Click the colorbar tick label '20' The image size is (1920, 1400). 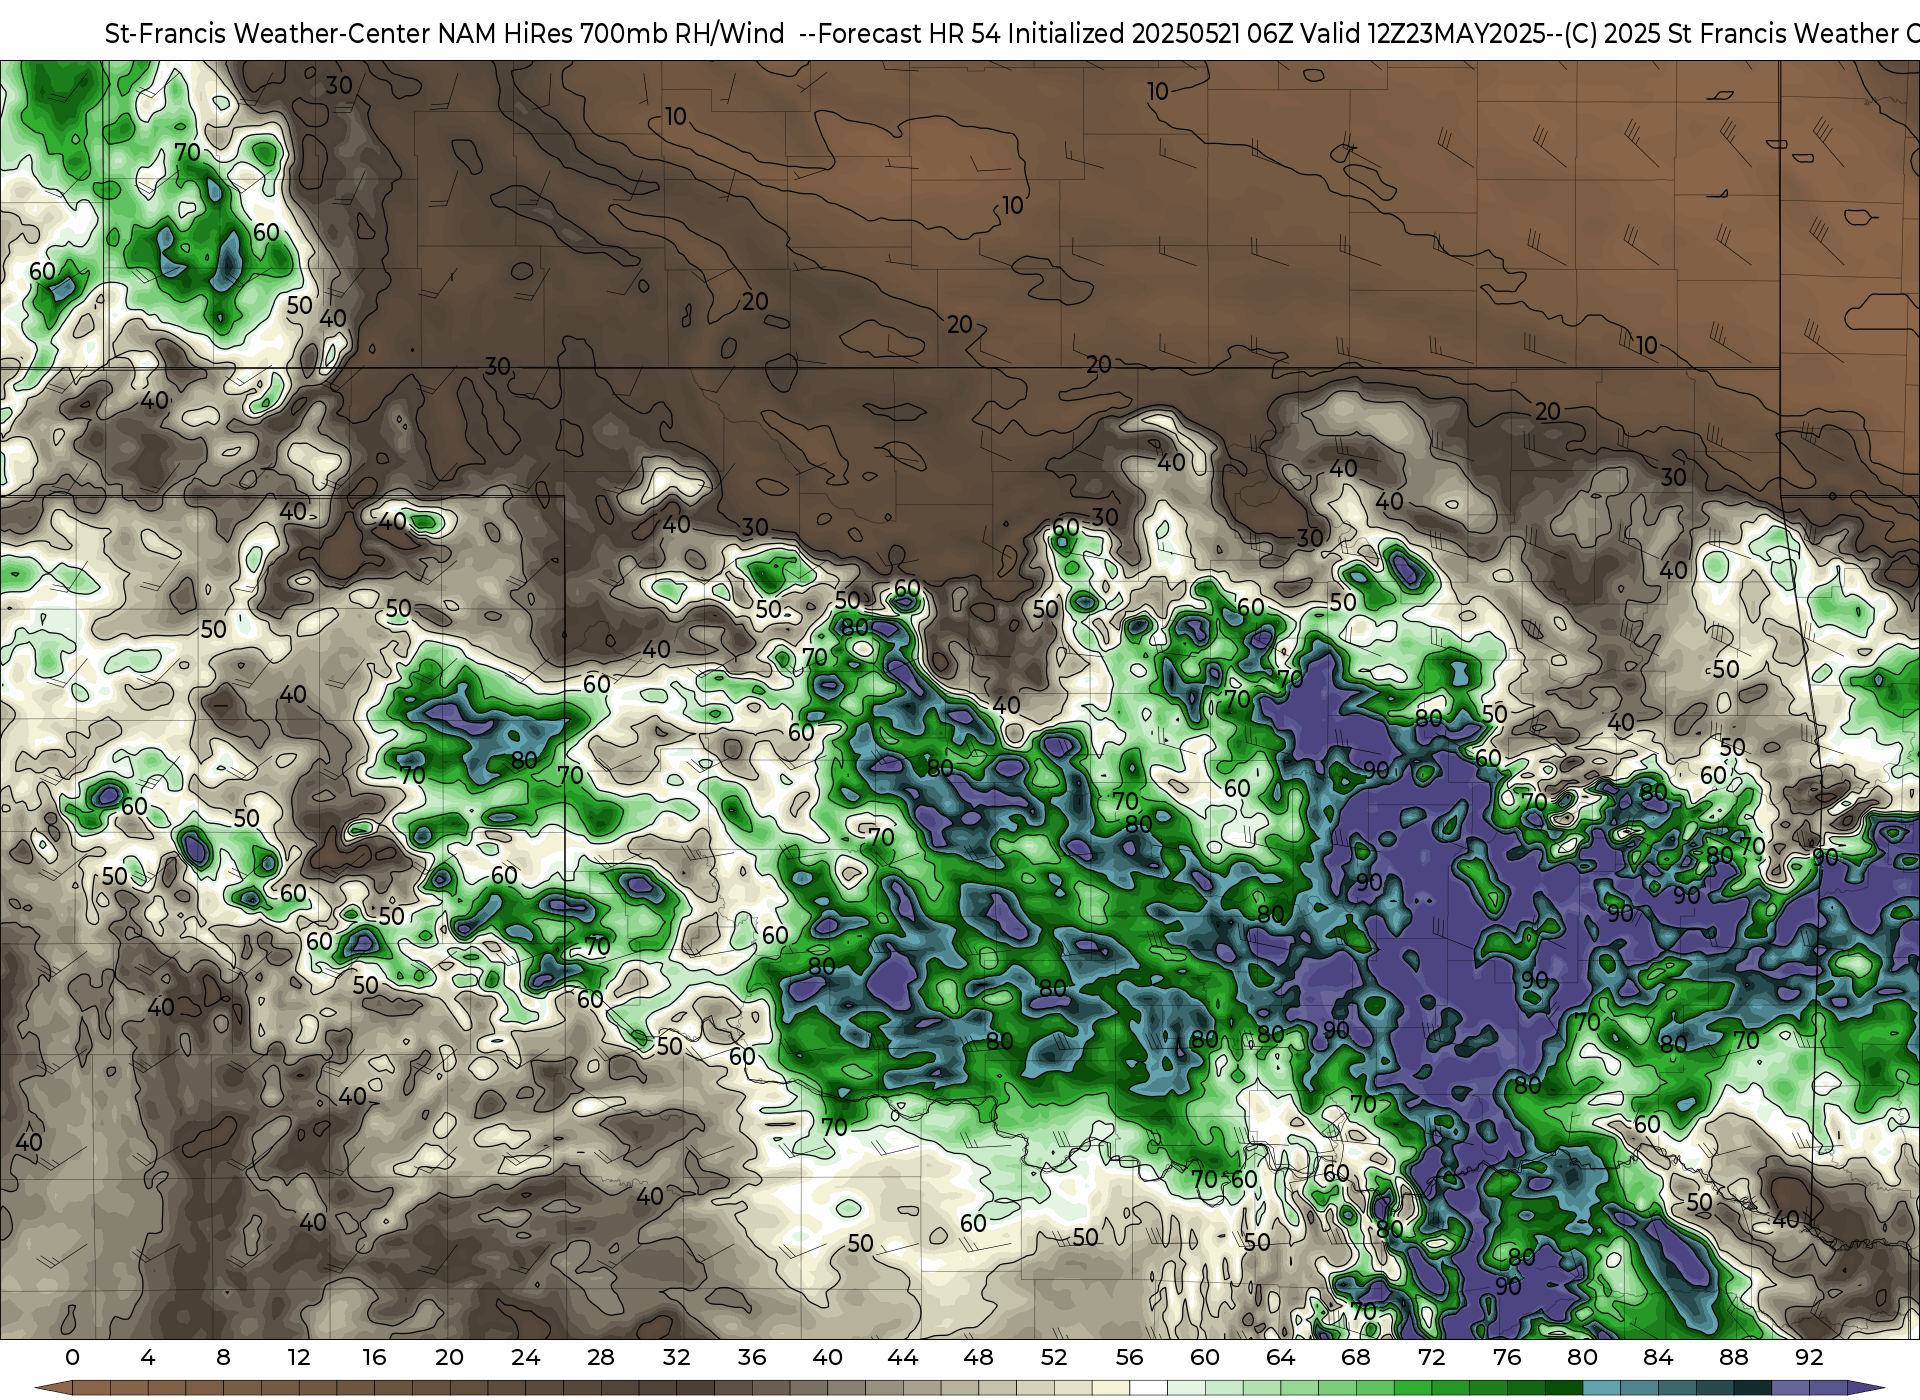(x=450, y=1357)
